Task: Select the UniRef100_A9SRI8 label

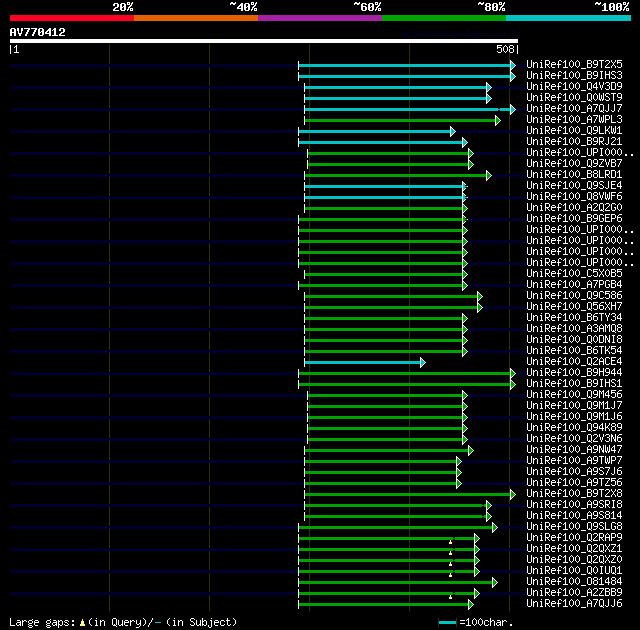Action: (574, 505)
